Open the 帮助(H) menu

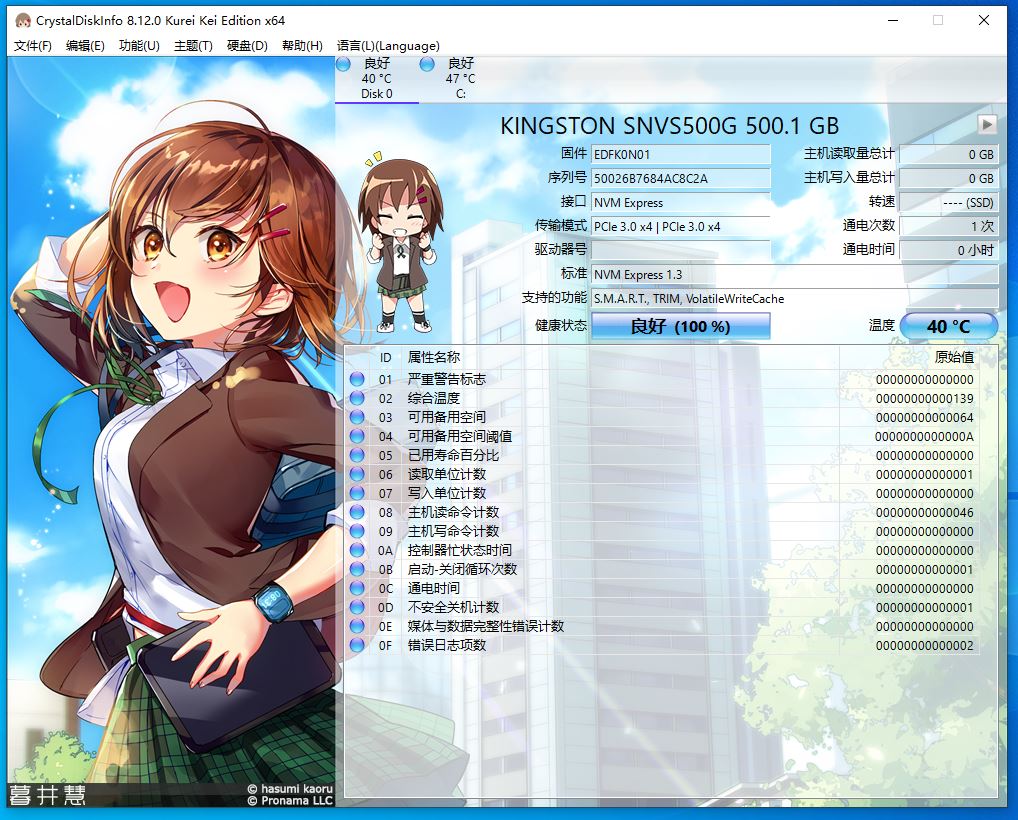pyautogui.click(x=302, y=45)
